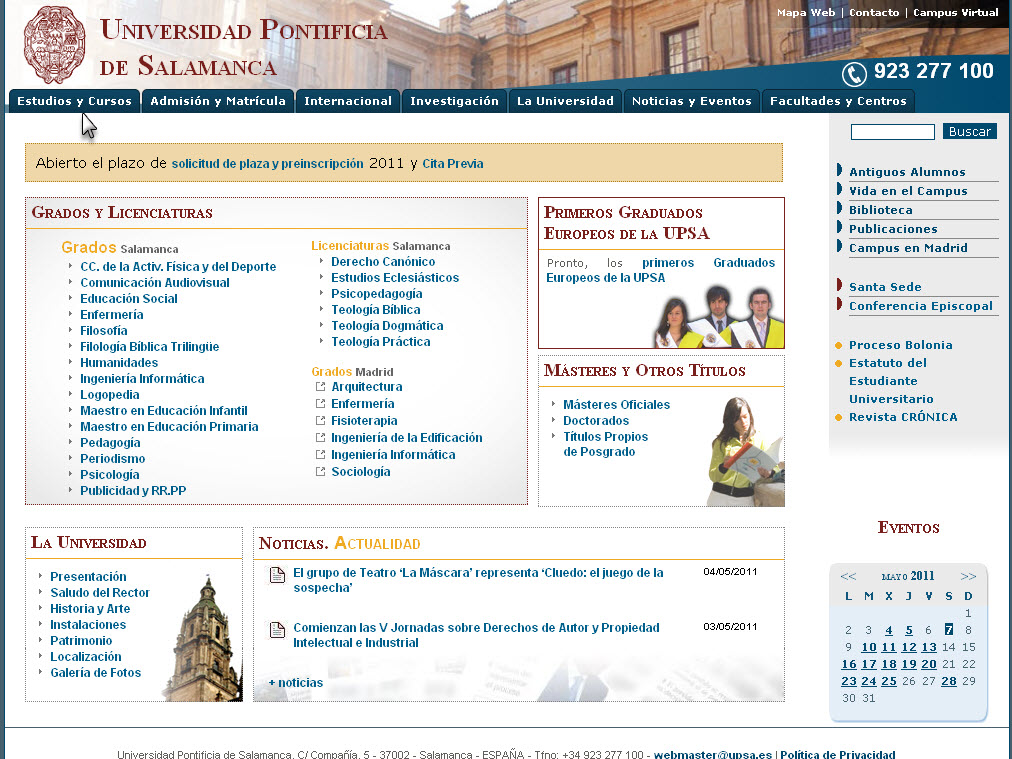Image resolution: width=1012 pixels, height=759 pixels.
Task: Open the Política de Privacidad footer link
Action: coord(838,754)
